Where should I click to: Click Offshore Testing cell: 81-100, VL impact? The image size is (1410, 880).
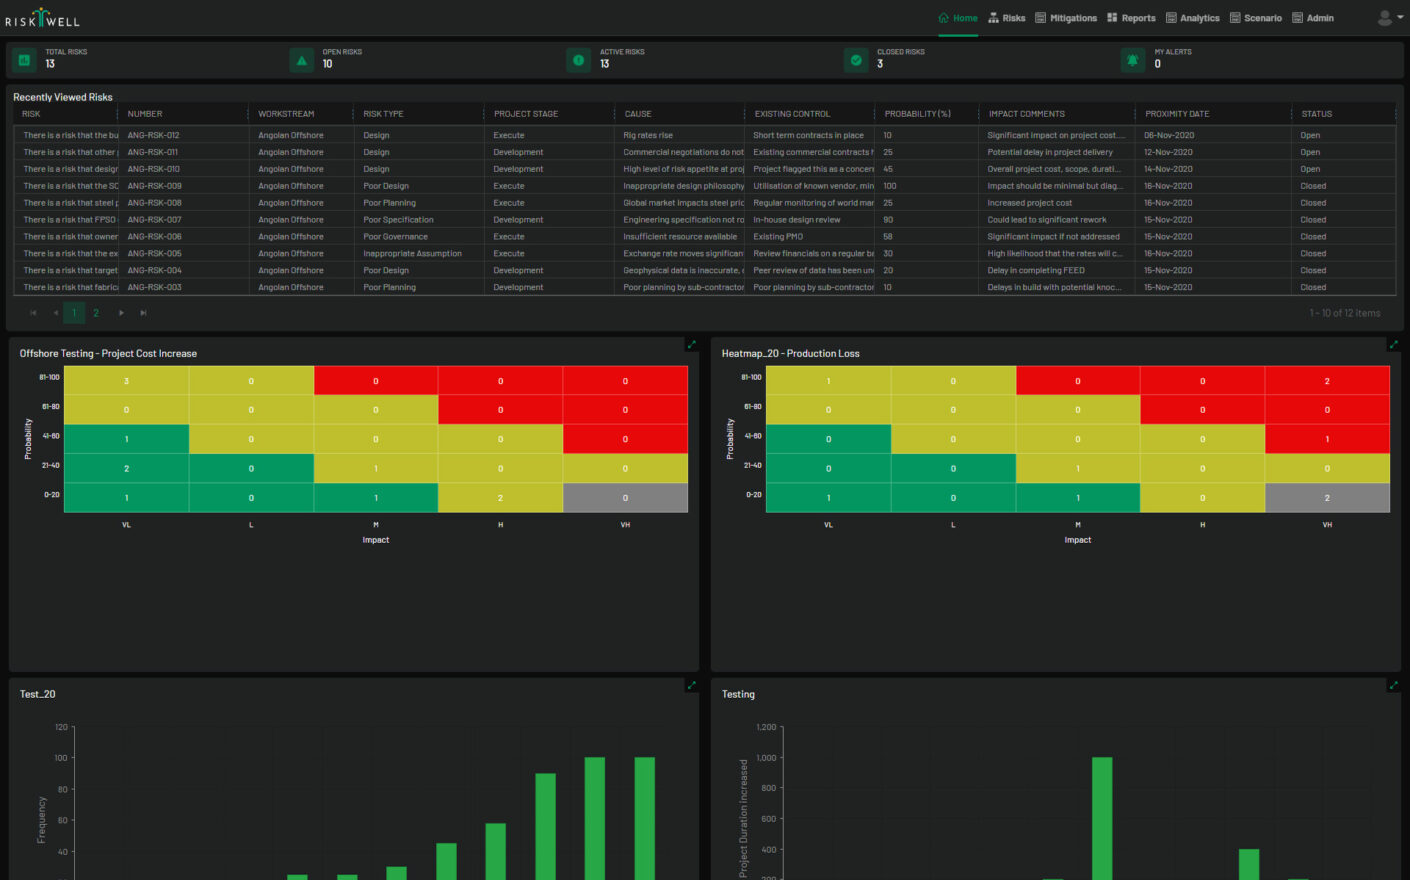tap(126, 381)
